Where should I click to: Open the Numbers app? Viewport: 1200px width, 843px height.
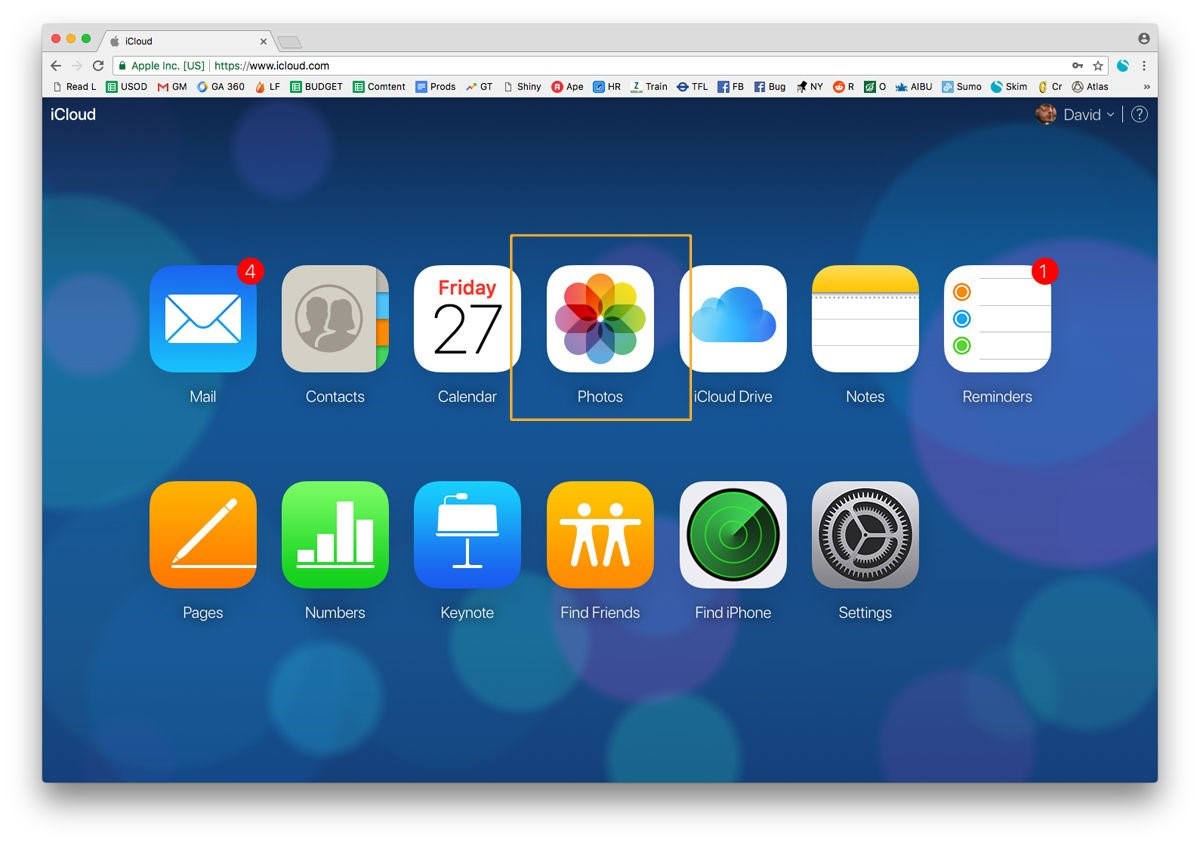[335, 534]
